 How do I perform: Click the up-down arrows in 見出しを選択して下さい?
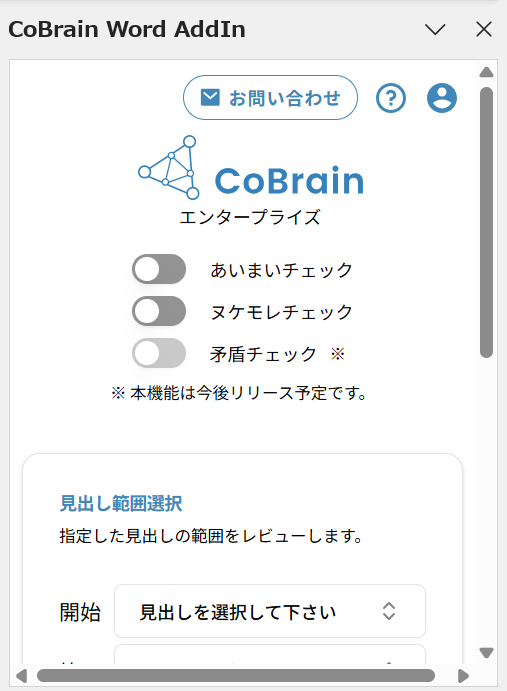coord(388,611)
